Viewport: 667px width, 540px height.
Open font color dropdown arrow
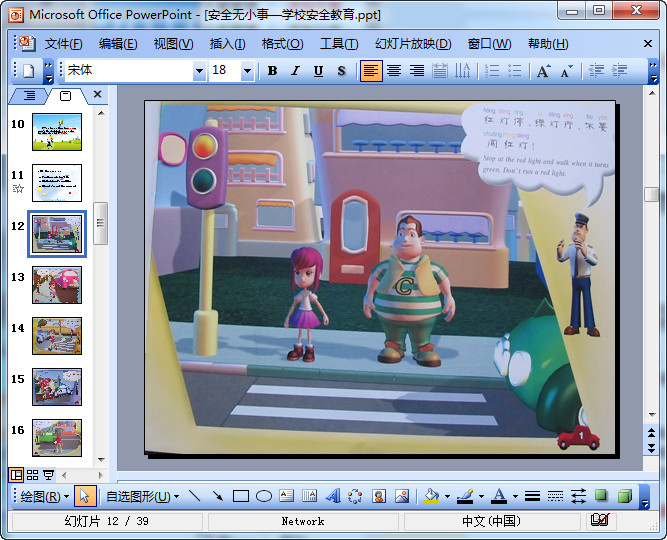[515, 496]
